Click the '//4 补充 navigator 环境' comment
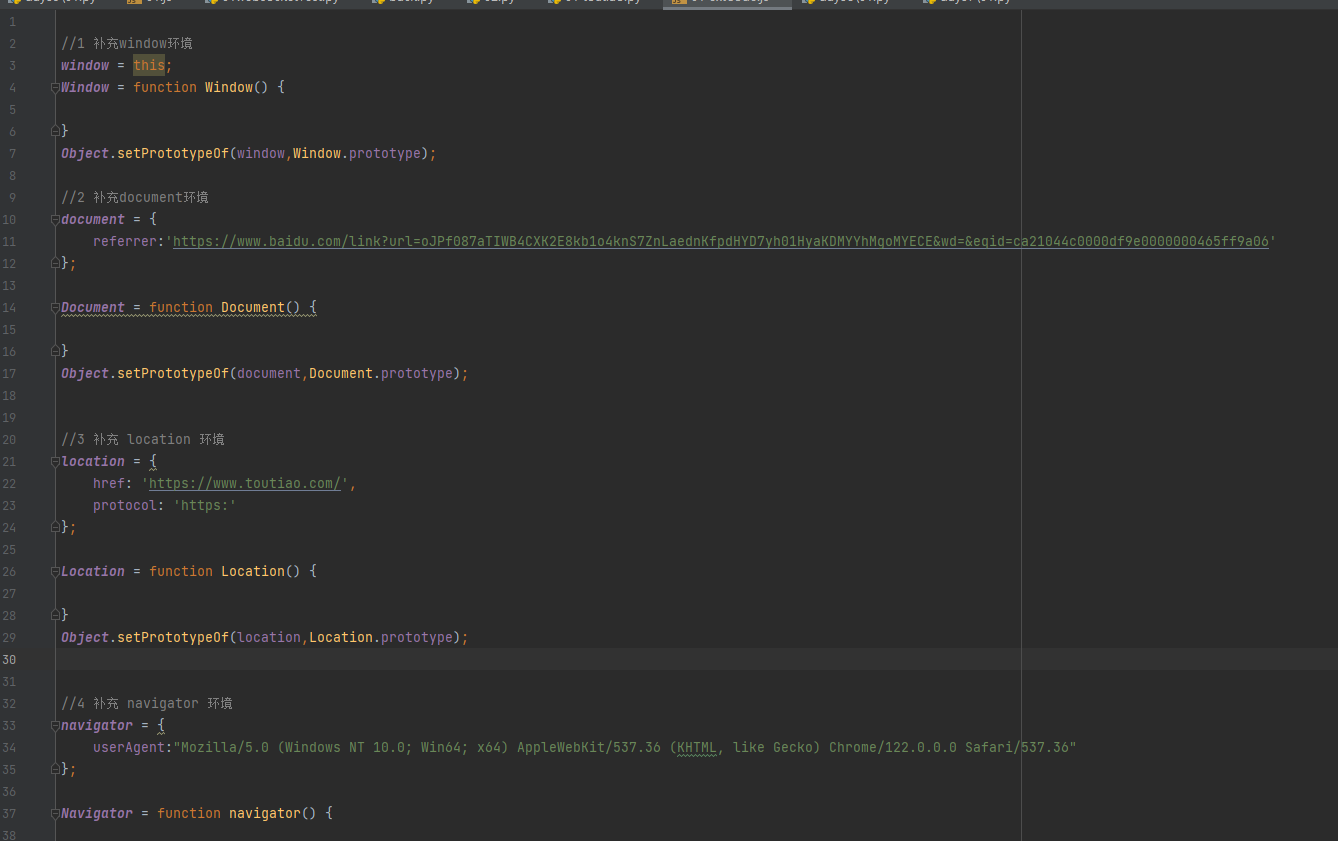This screenshot has width=1338, height=841. 147,703
